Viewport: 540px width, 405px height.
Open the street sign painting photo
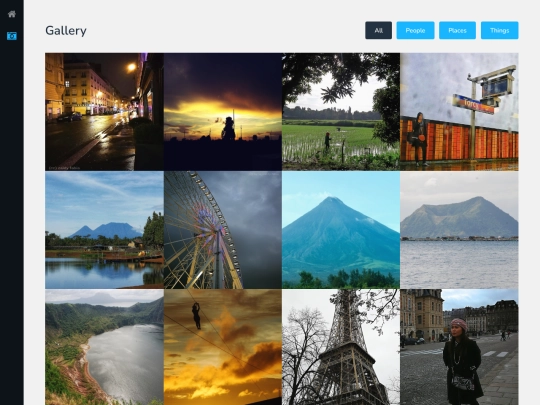click(459, 112)
